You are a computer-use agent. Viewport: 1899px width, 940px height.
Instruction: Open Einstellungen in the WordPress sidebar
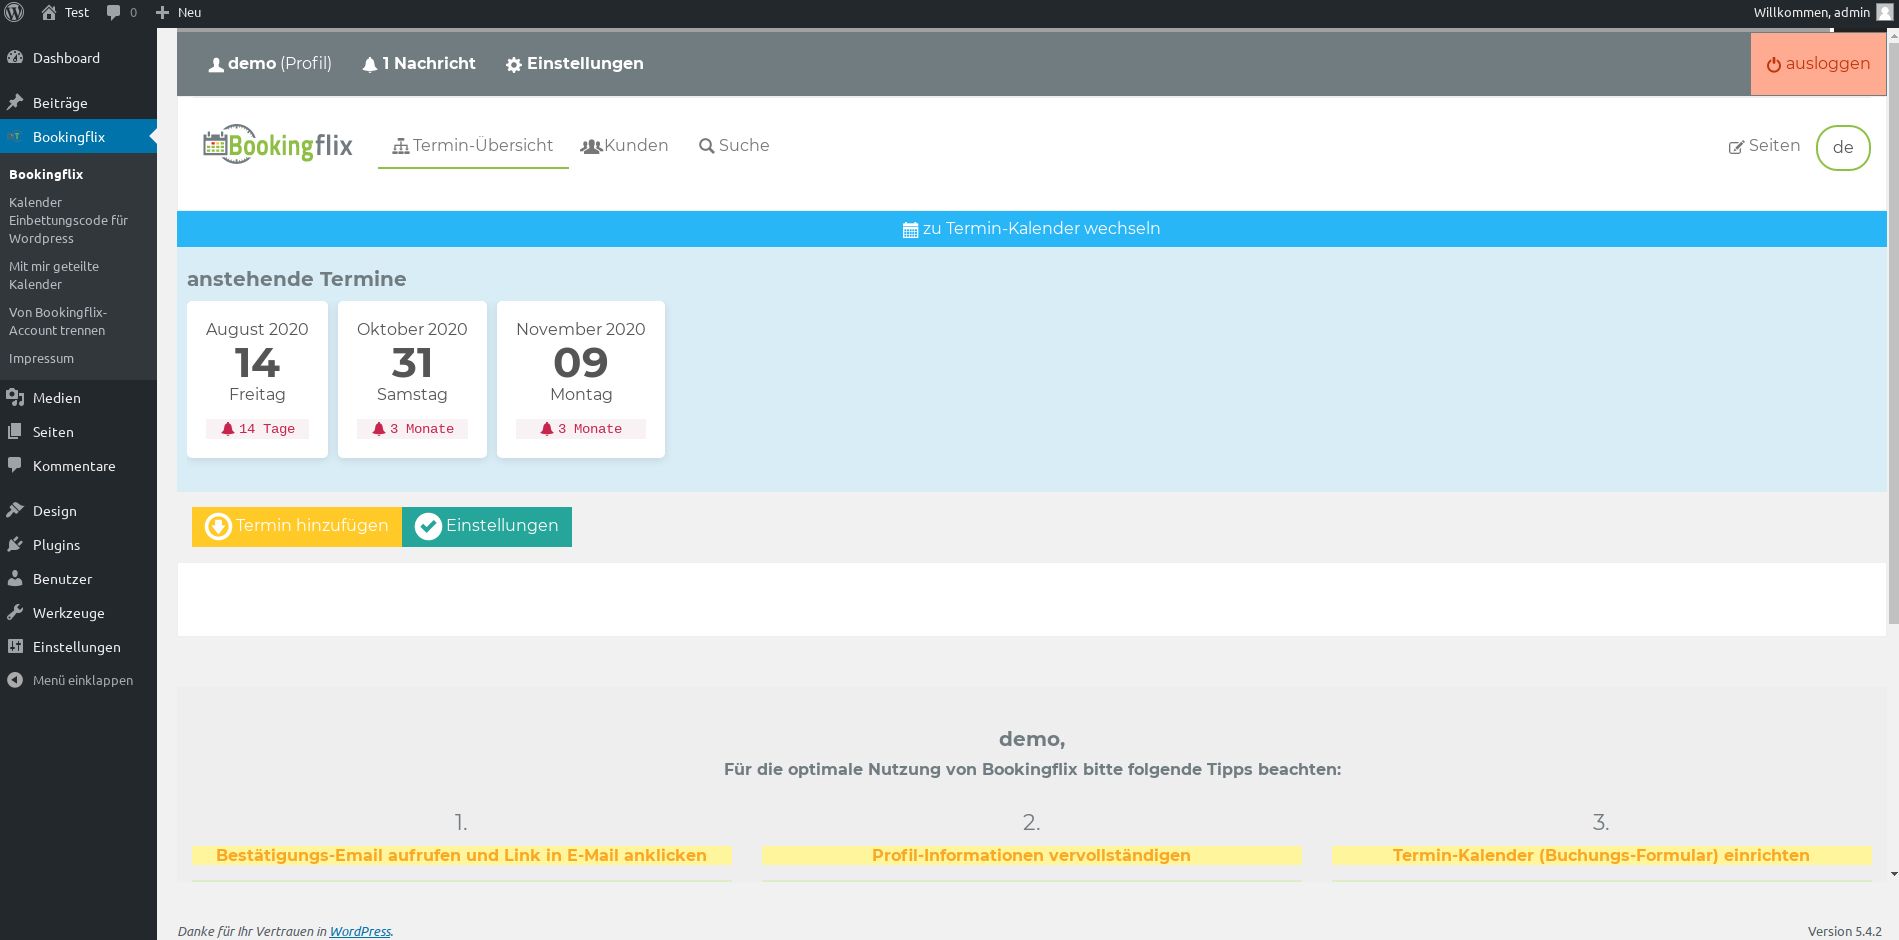[x=76, y=647]
